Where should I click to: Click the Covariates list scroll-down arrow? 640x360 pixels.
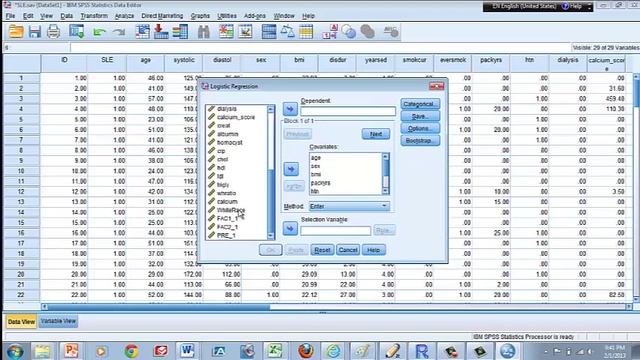pos(385,191)
